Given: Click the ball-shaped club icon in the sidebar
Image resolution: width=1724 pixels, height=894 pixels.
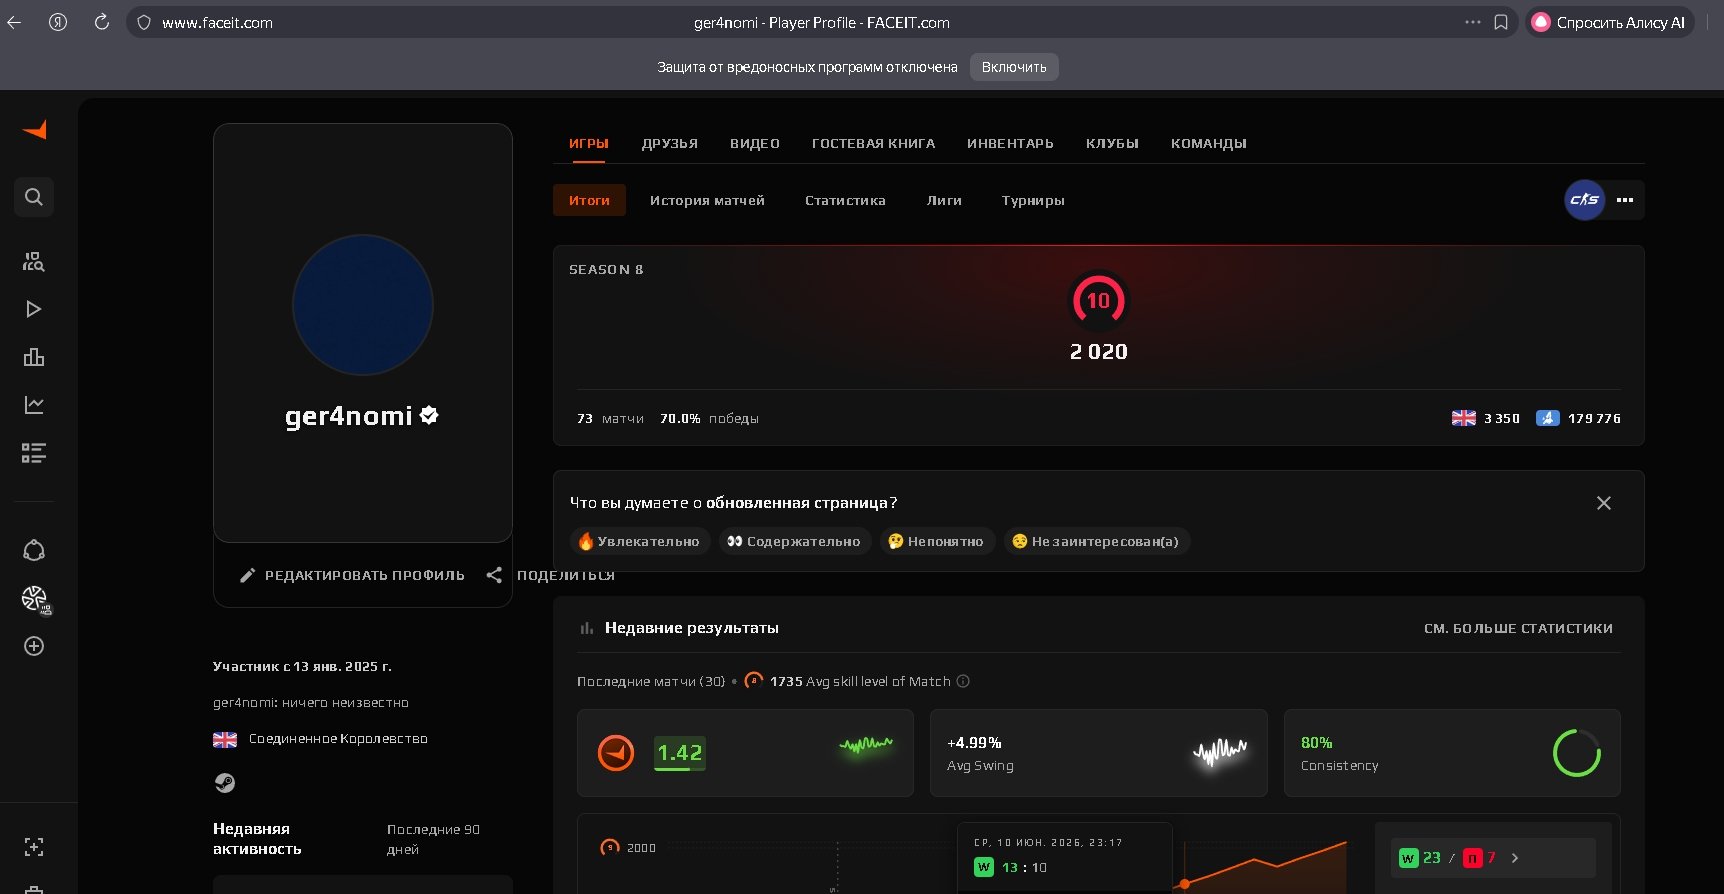Looking at the screenshot, I should (35, 599).
